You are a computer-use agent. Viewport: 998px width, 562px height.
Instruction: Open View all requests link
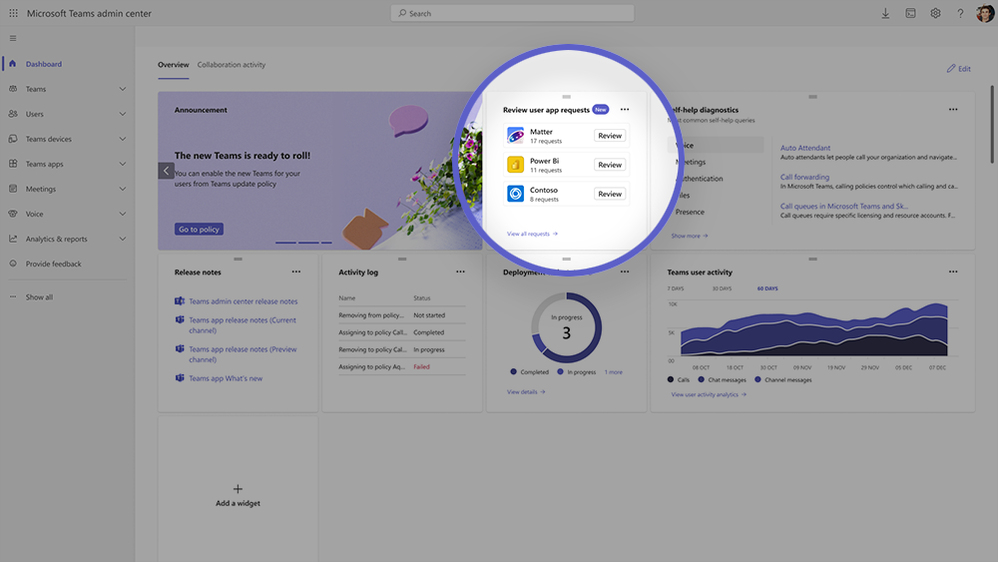point(532,234)
